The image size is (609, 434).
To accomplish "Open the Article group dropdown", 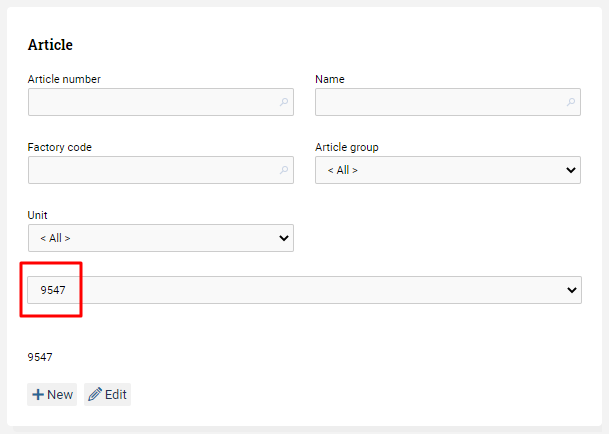I will (x=448, y=170).
